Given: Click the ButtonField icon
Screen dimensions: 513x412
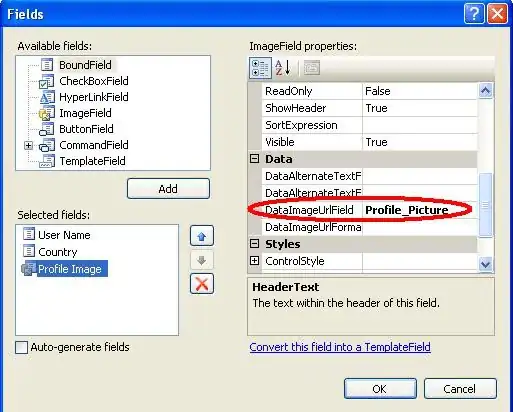Looking at the screenshot, I should [46, 129].
